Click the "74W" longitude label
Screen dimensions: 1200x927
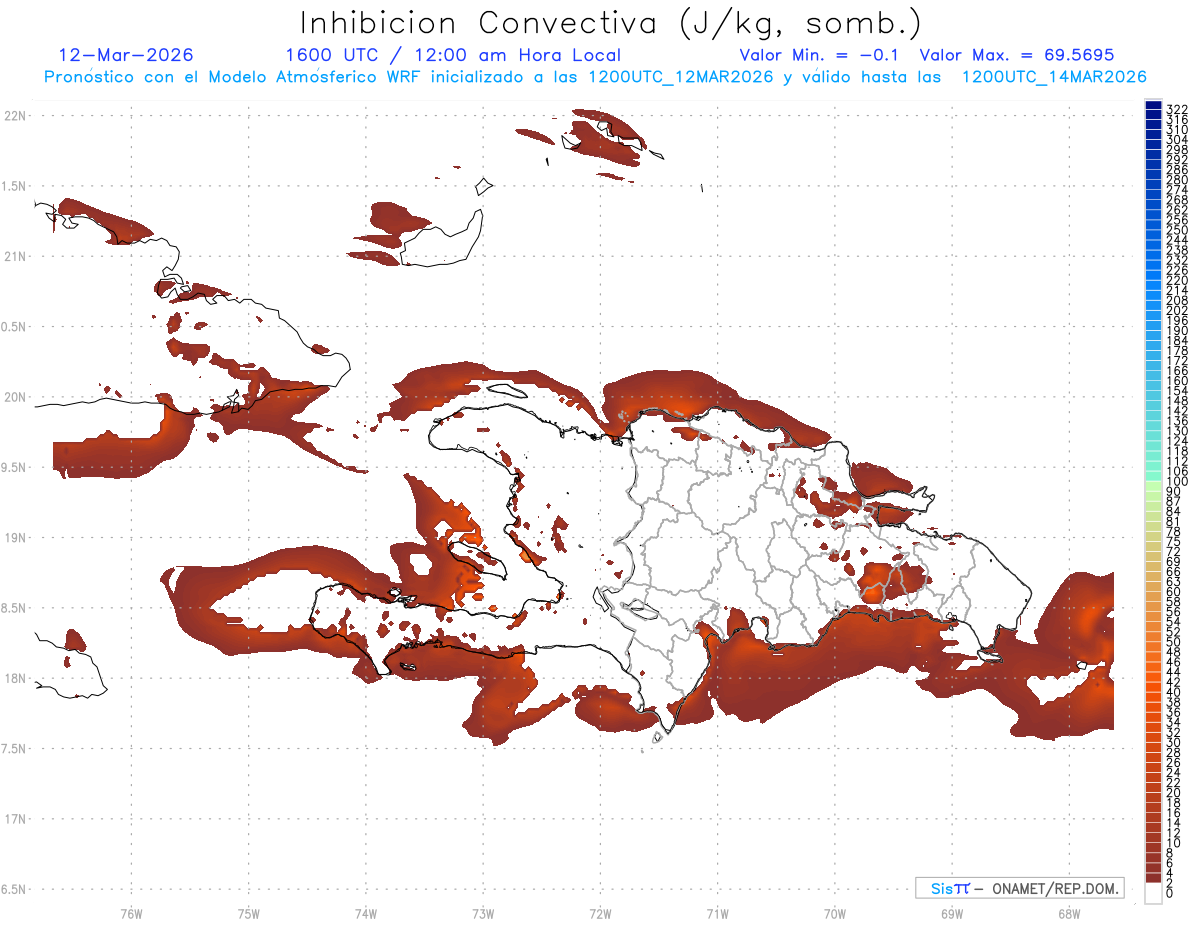pos(366,913)
